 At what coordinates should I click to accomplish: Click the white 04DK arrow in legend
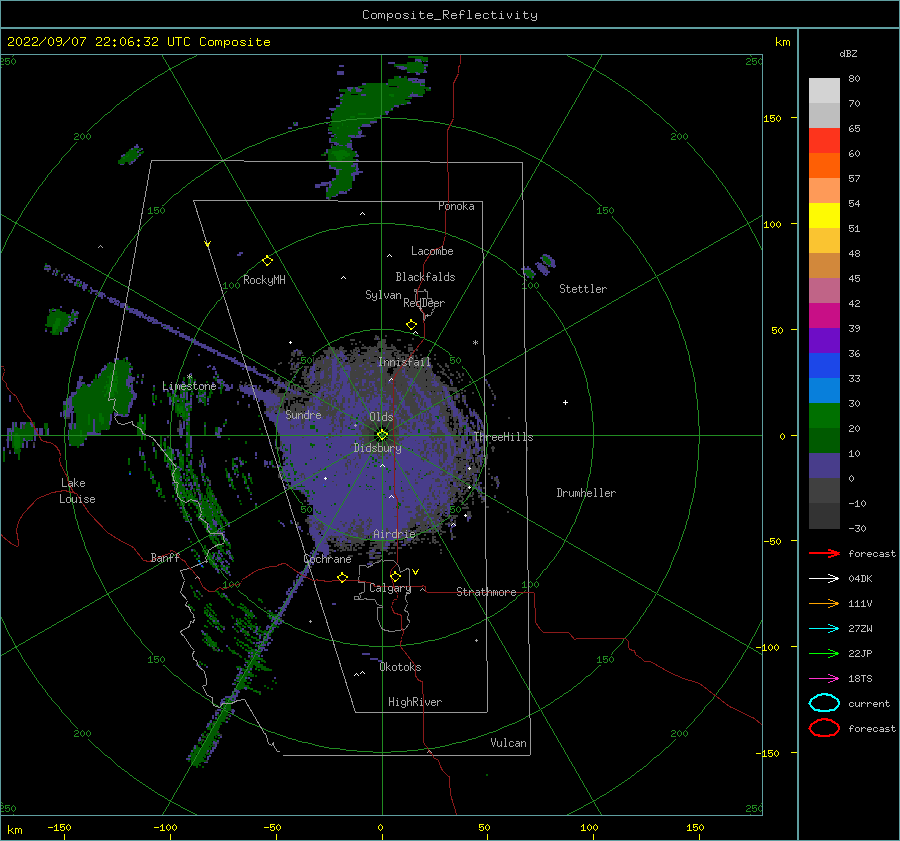pyautogui.click(x=824, y=579)
